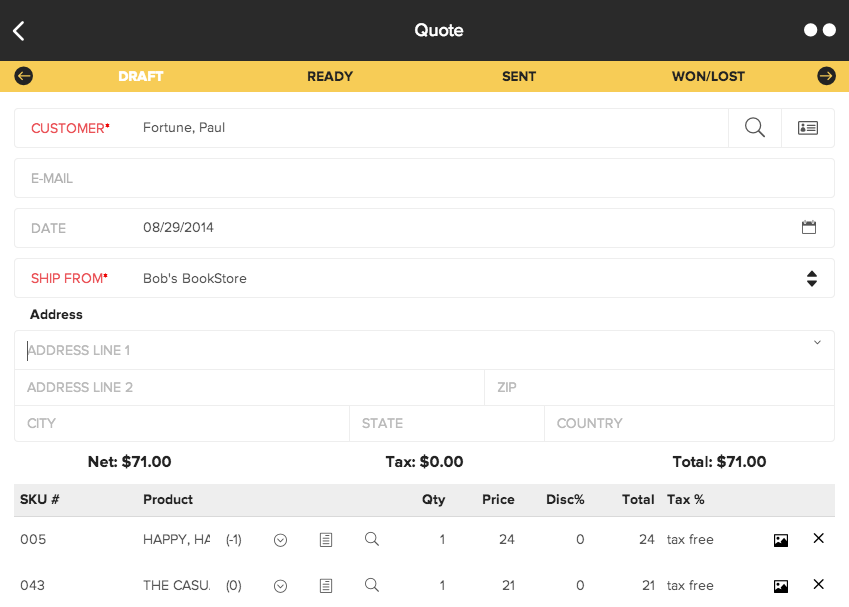The height and width of the screenshot is (607, 849).
Task: Open the customer contact card icon
Action: click(x=807, y=128)
